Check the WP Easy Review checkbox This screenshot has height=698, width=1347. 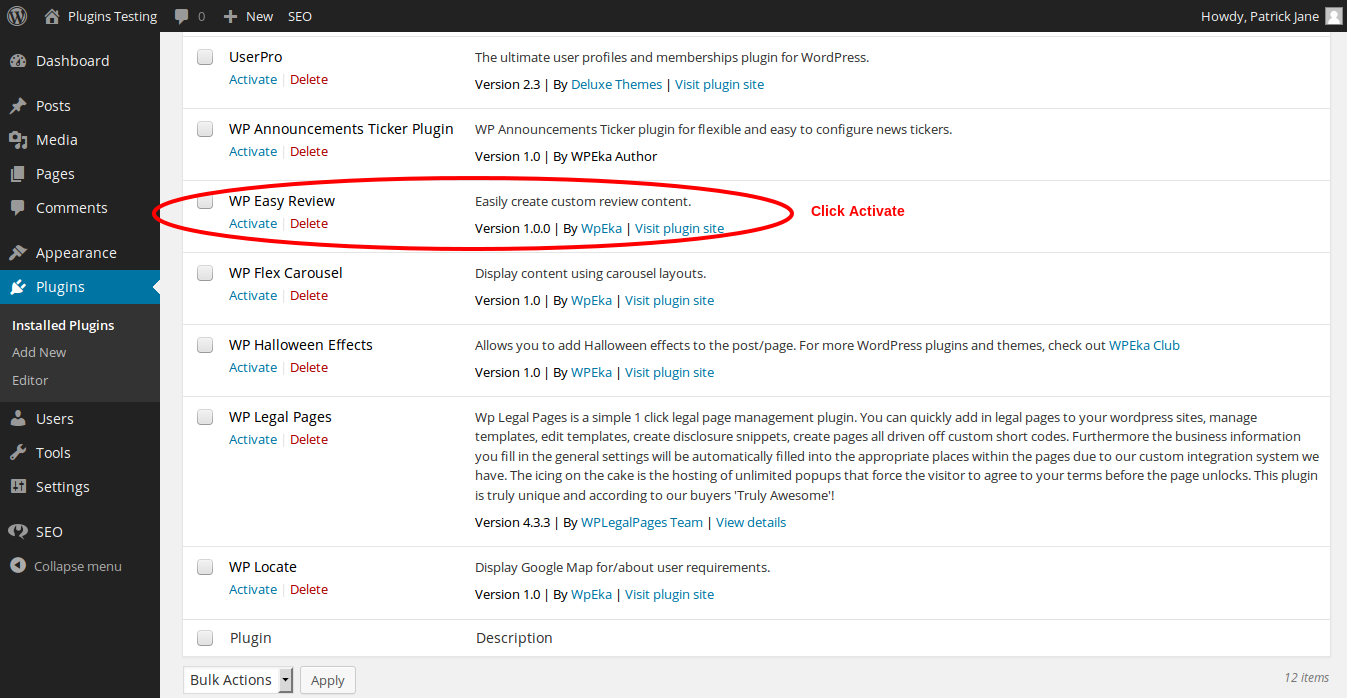pos(205,201)
